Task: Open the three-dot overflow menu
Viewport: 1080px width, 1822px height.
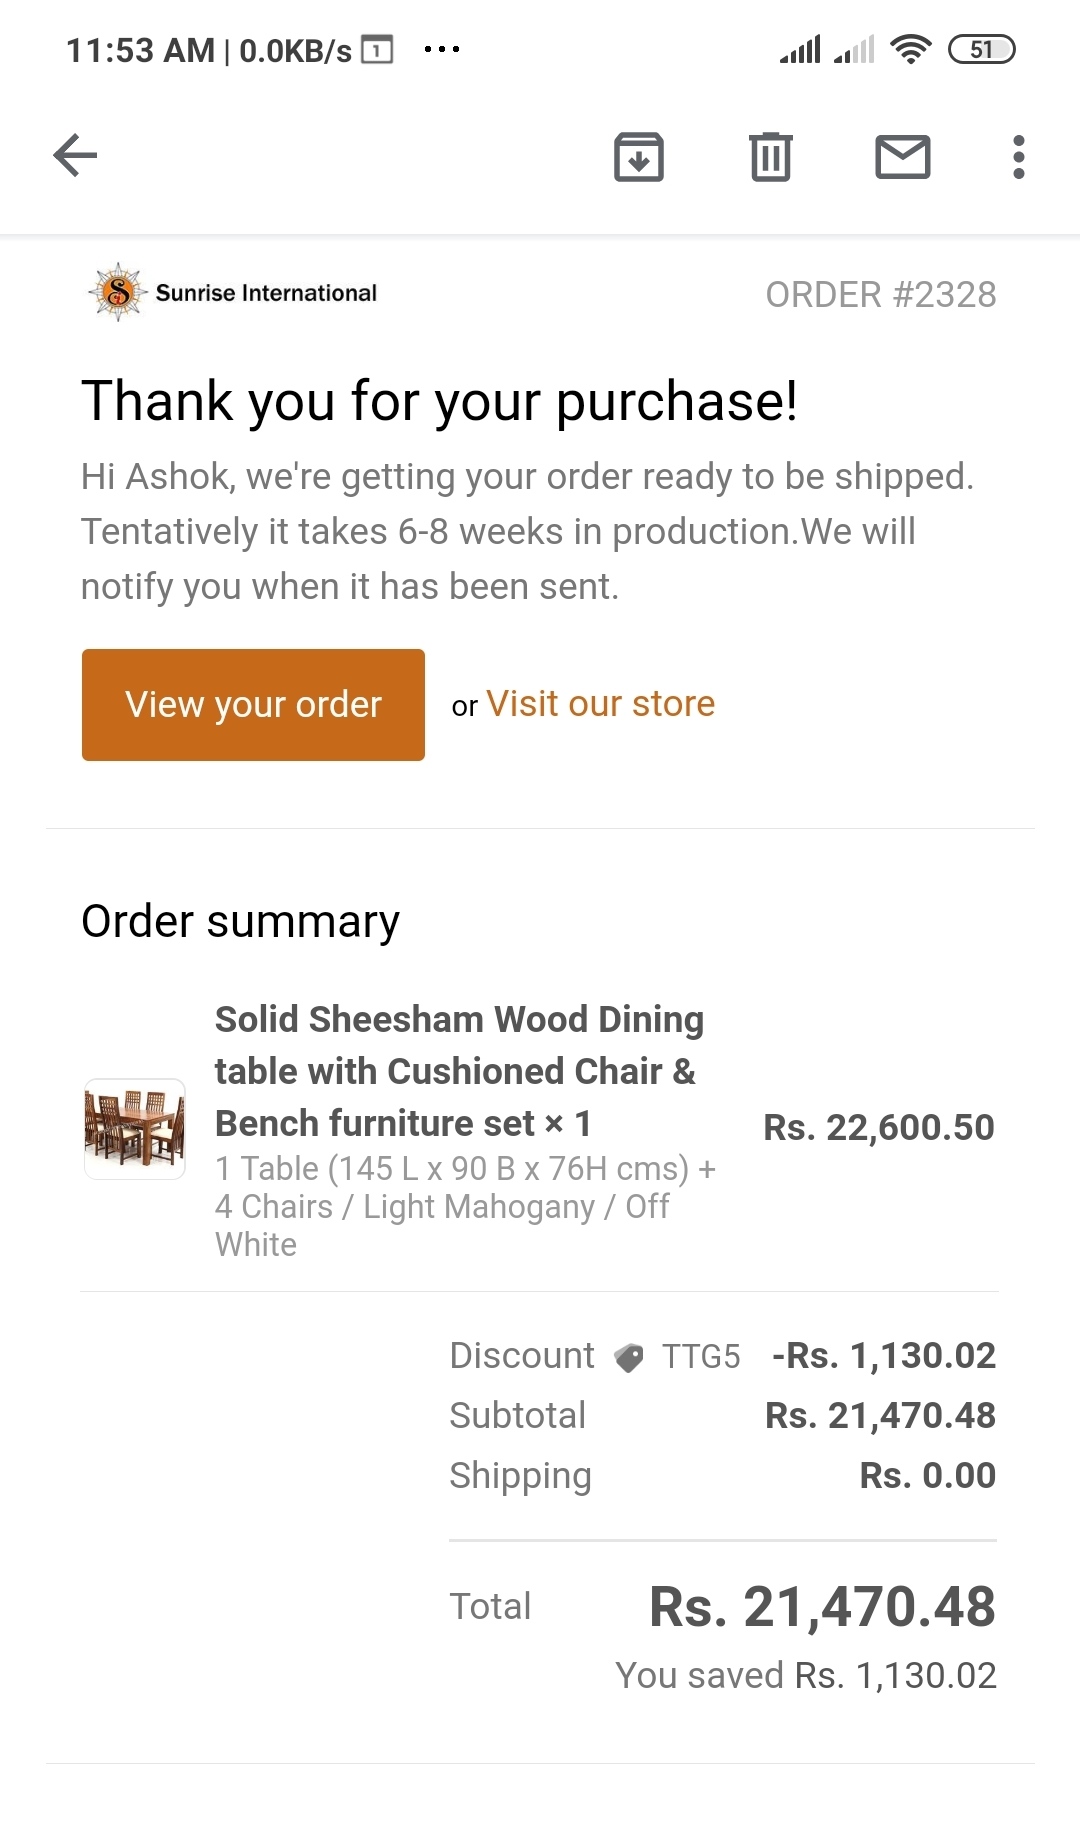Action: (1019, 157)
